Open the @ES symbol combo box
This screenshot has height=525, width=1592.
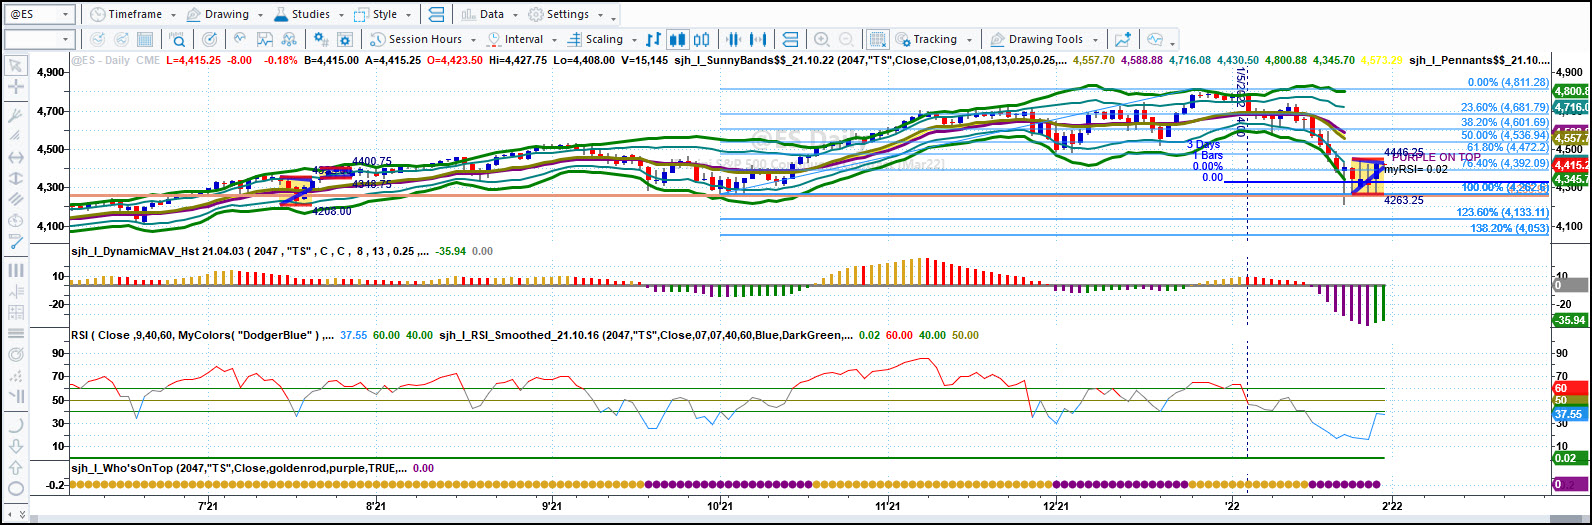pos(39,15)
